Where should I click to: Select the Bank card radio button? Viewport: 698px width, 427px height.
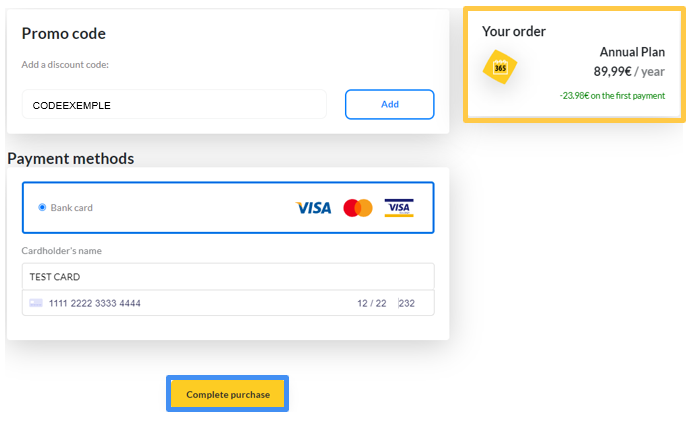(x=42, y=207)
